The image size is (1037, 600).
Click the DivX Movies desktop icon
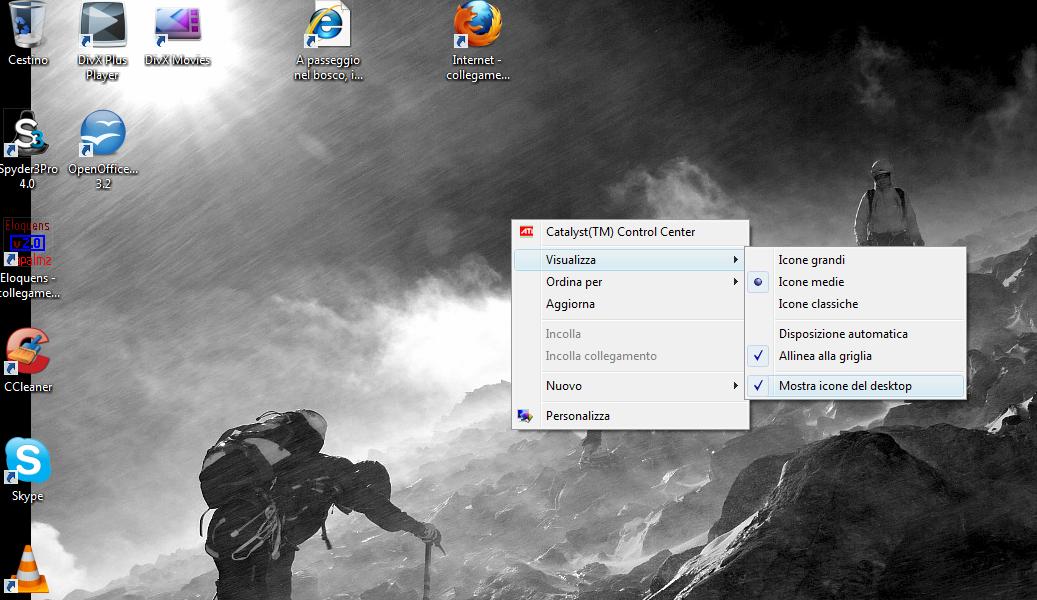click(x=178, y=27)
